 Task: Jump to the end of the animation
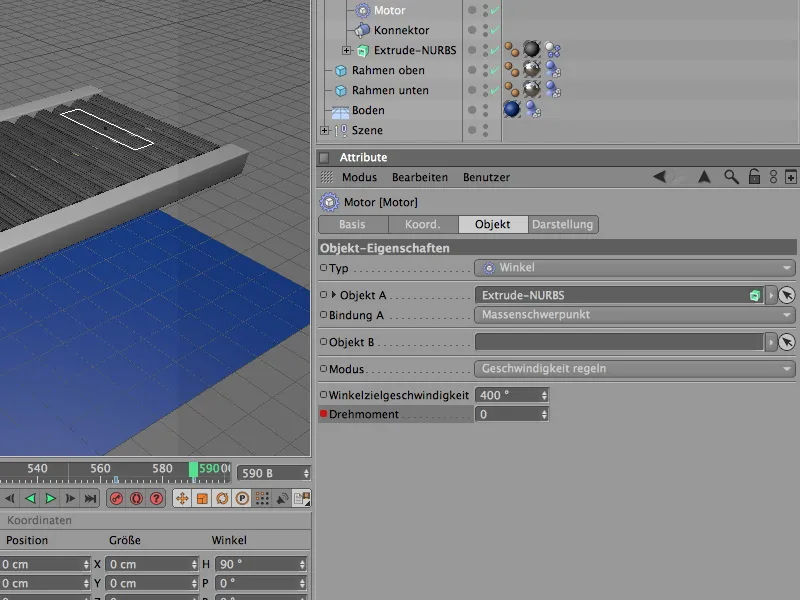(90, 498)
